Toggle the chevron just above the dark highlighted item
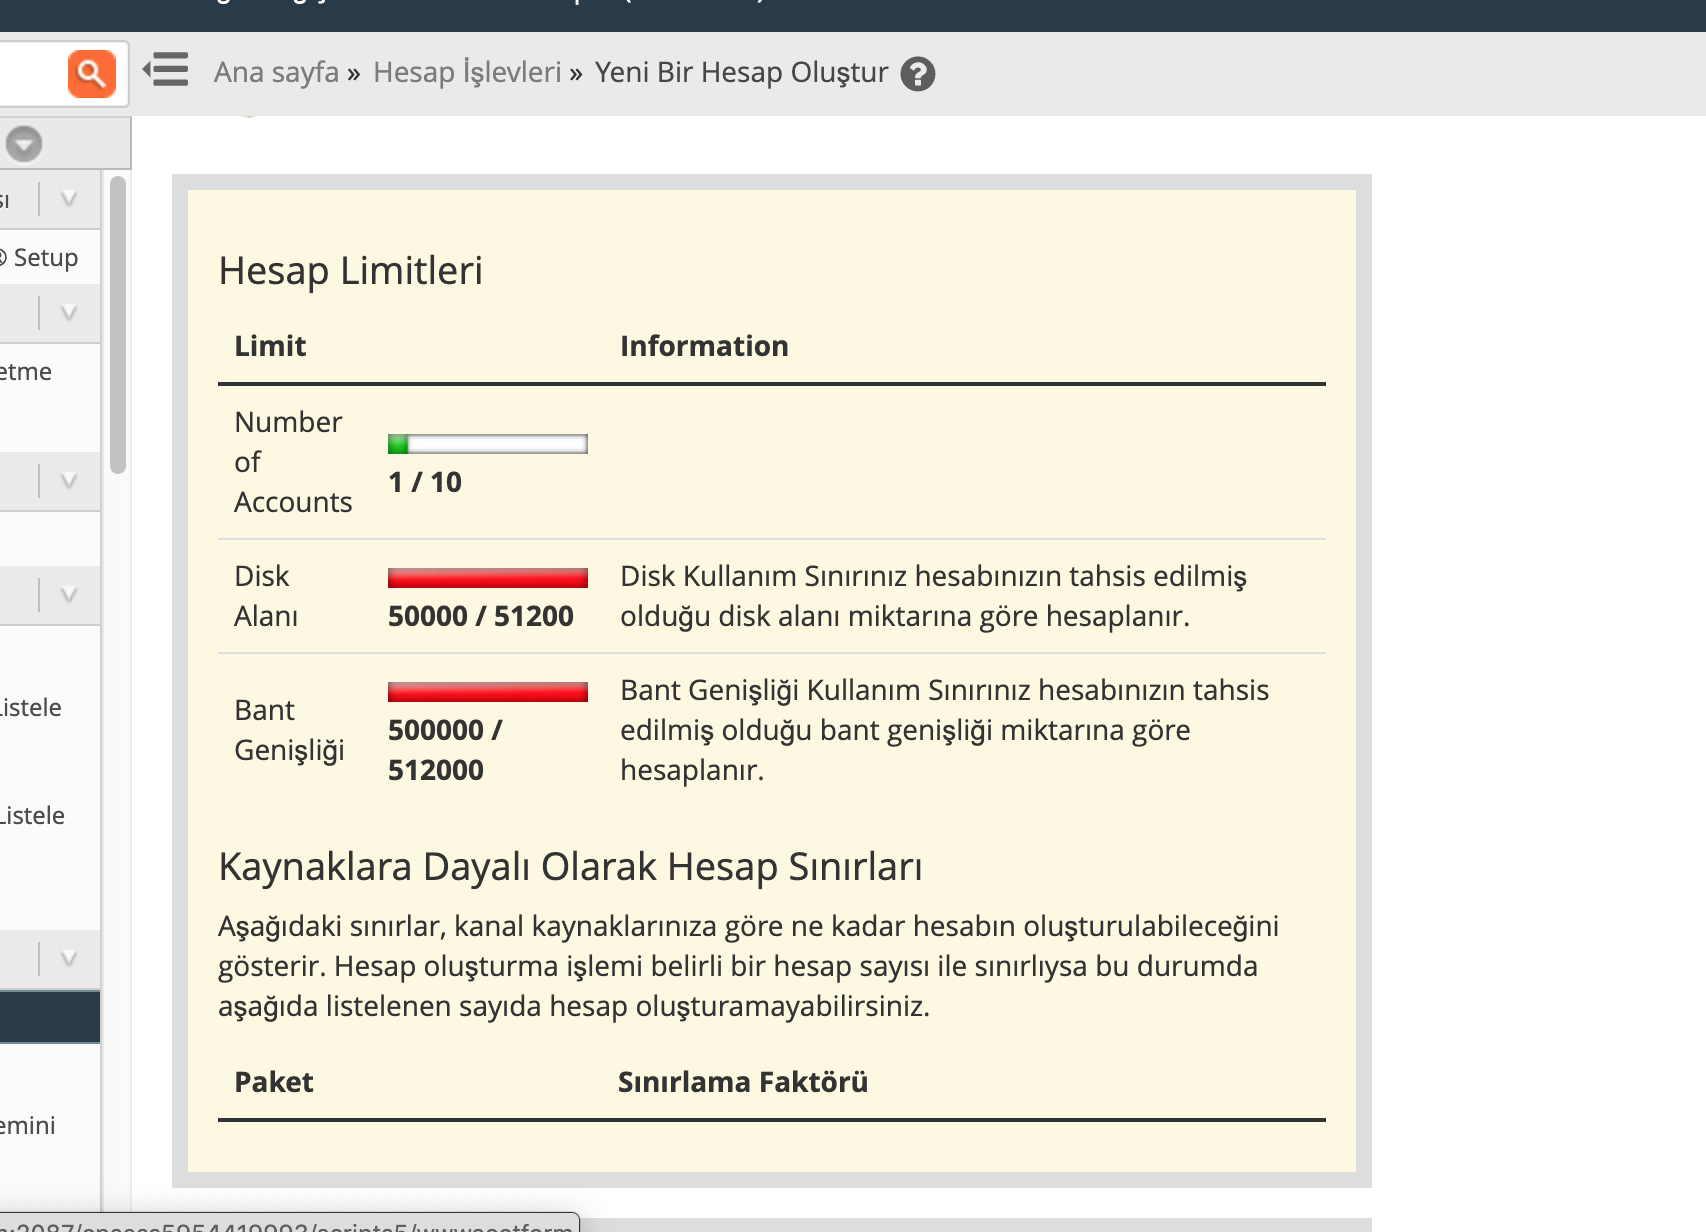1706x1232 pixels. click(x=68, y=959)
